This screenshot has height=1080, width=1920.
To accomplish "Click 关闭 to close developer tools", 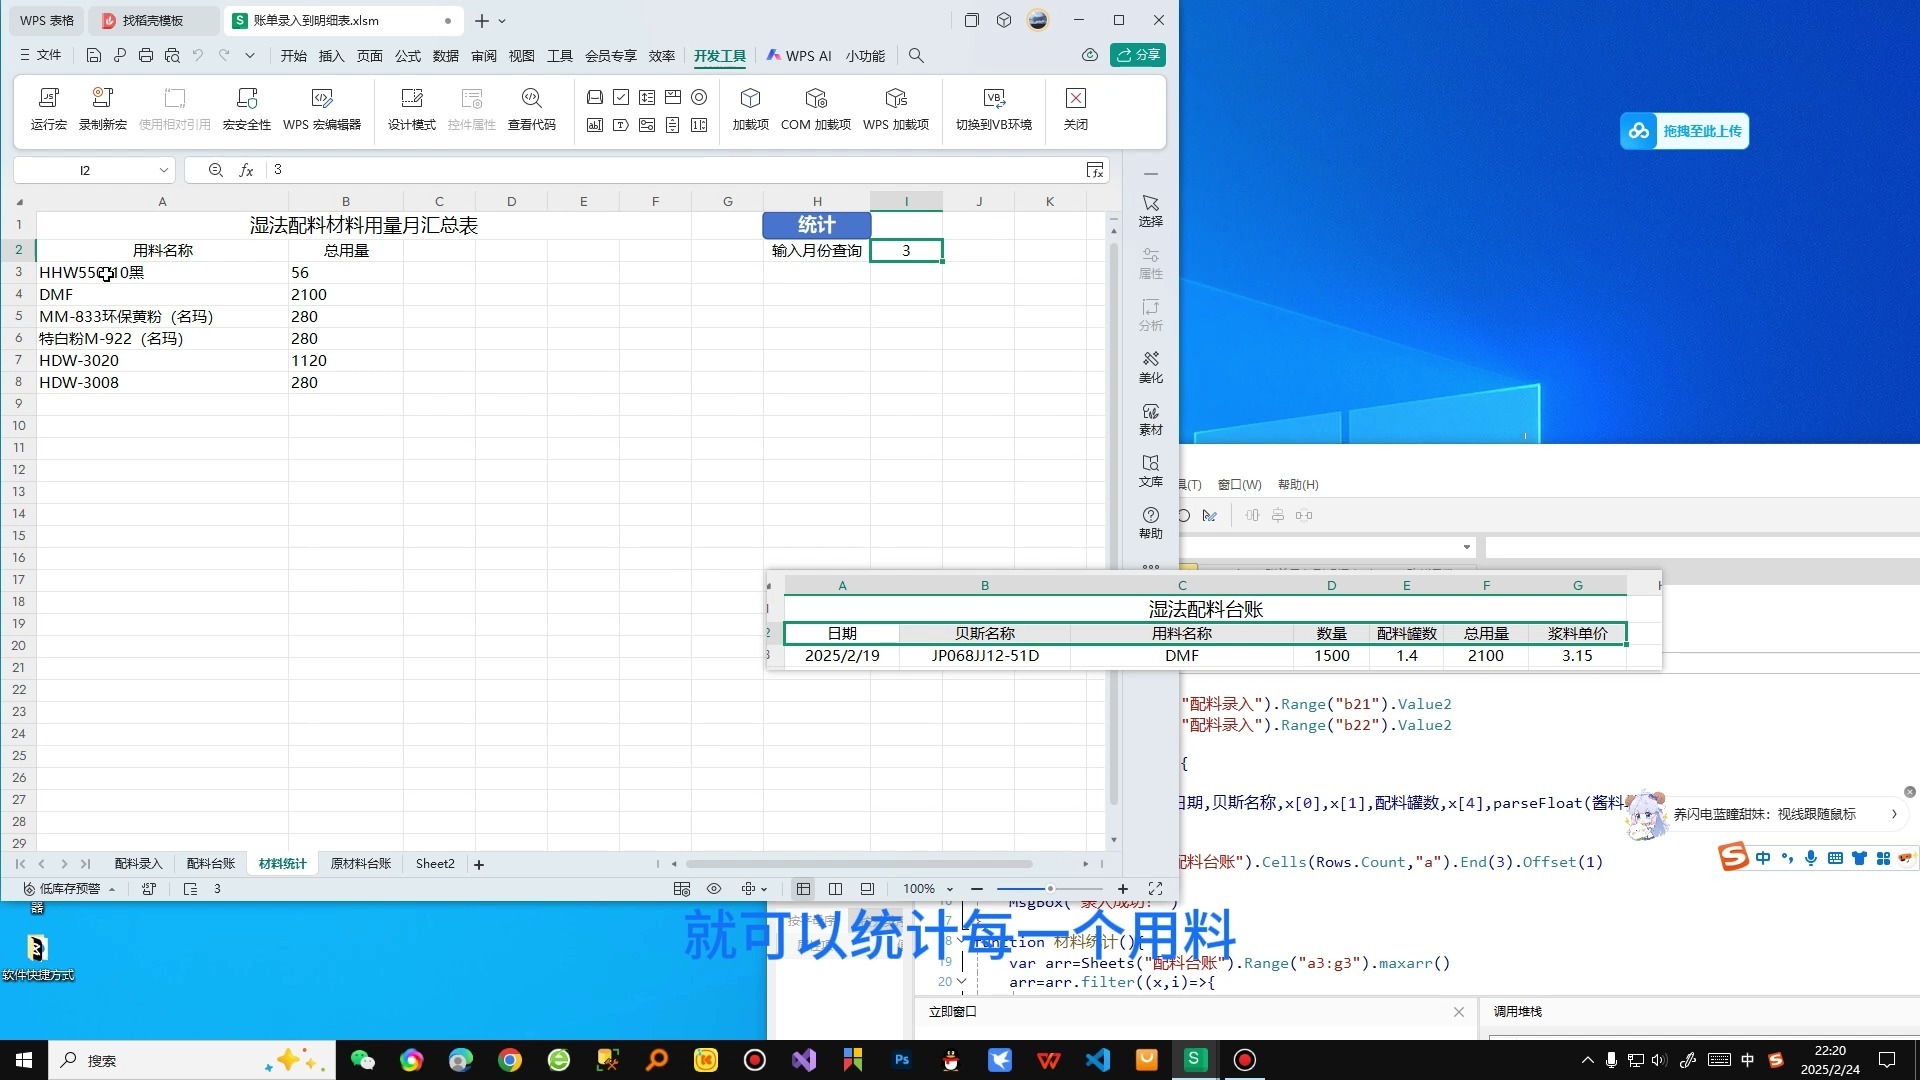I will [x=1075, y=109].
